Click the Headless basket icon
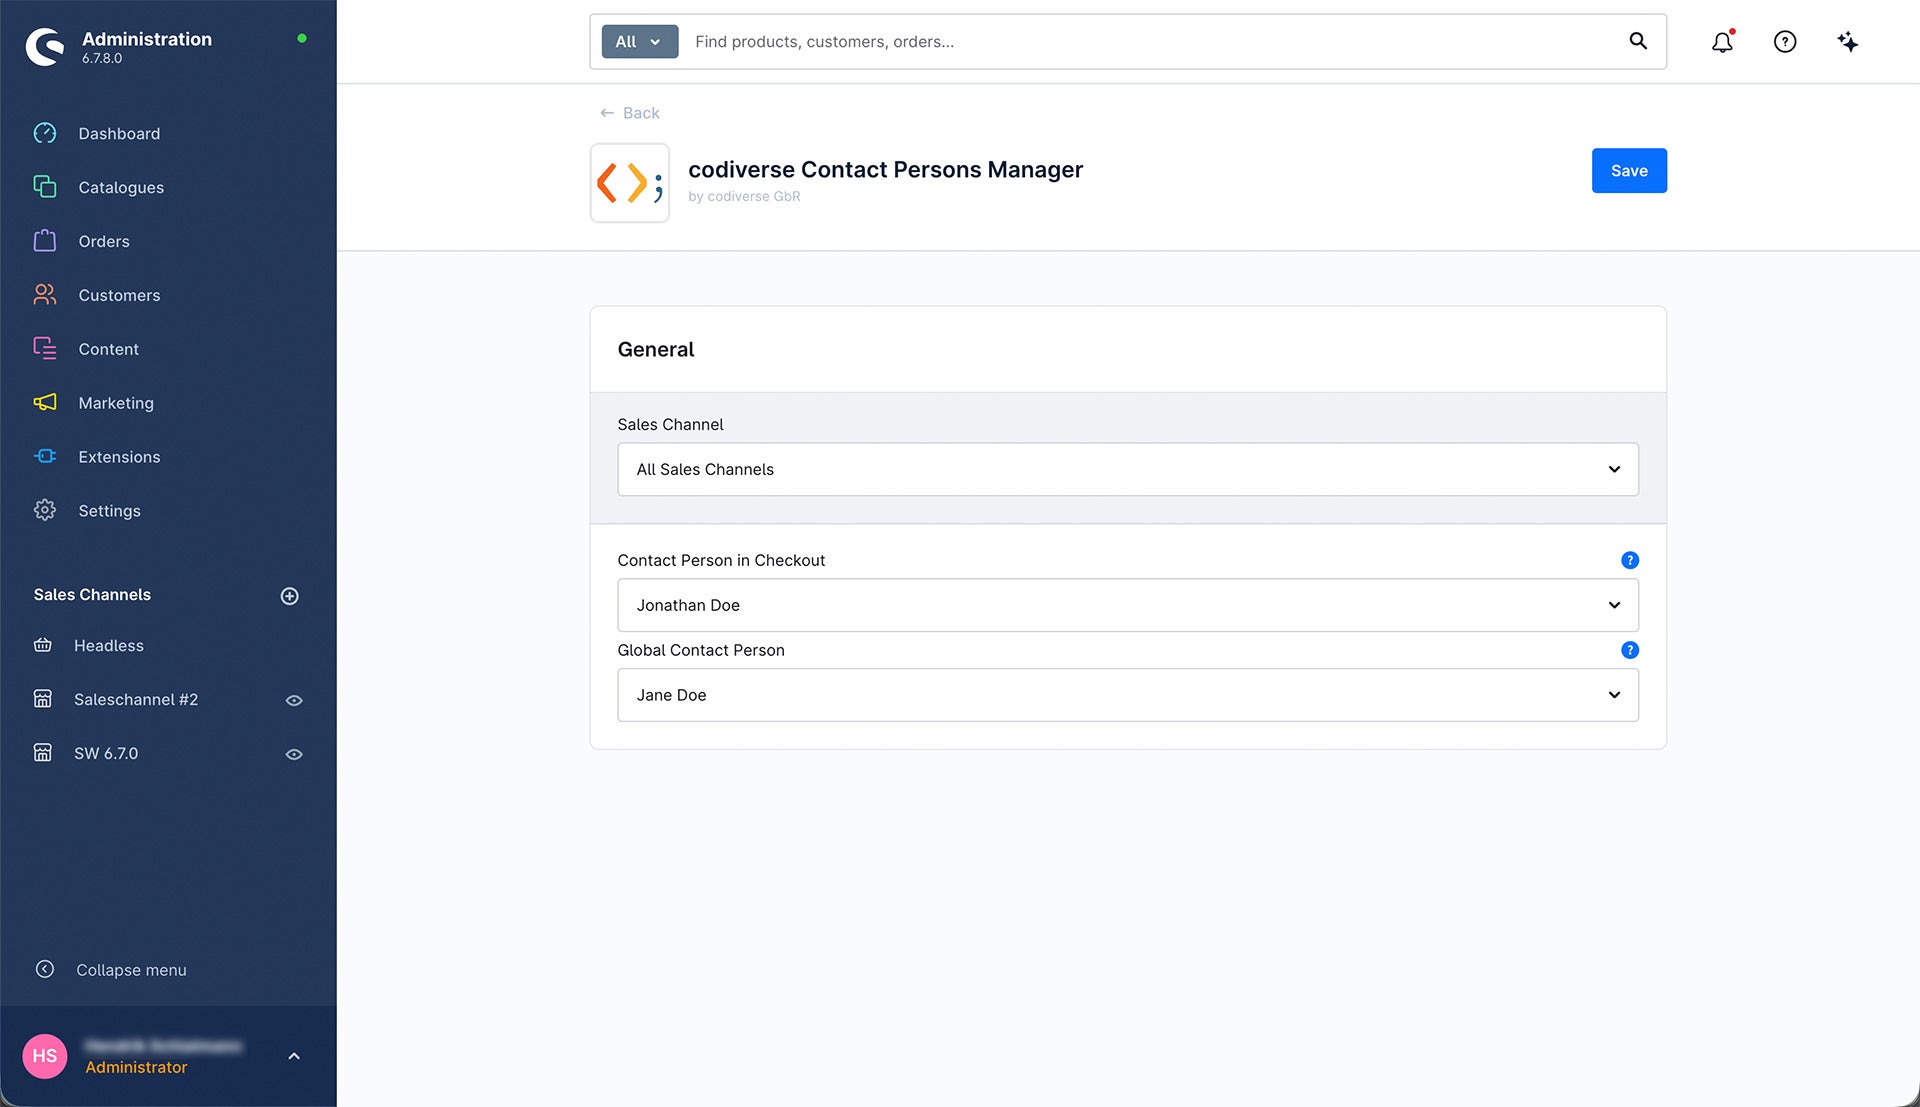This screenshot has width=1920, height=1107. pos(43,646)
